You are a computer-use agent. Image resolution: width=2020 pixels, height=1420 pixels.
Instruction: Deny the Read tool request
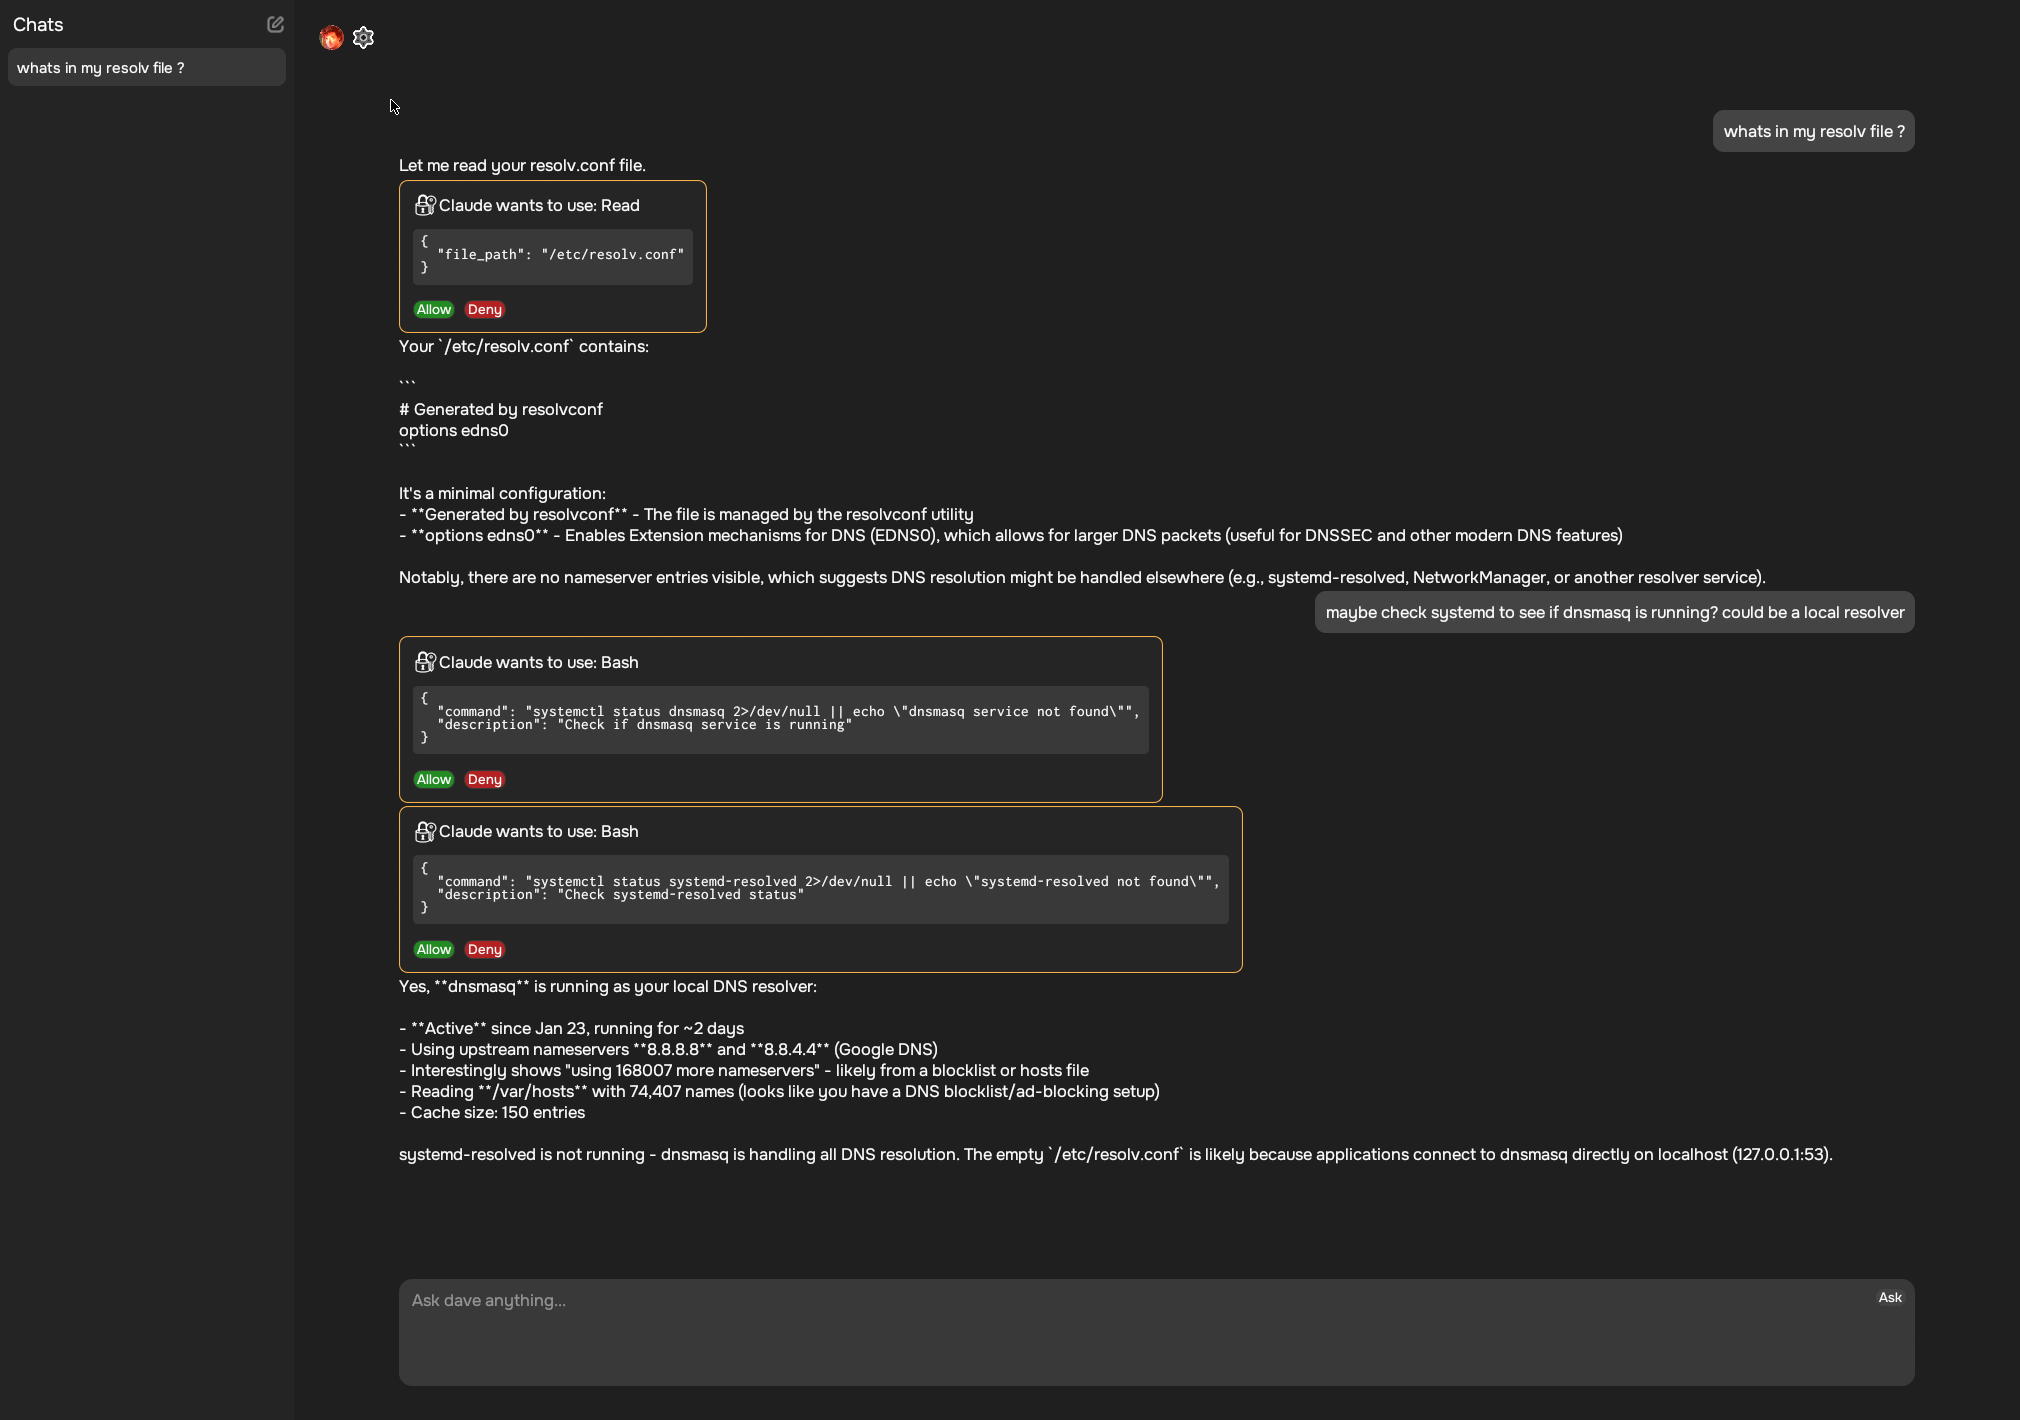click(485, 310)
